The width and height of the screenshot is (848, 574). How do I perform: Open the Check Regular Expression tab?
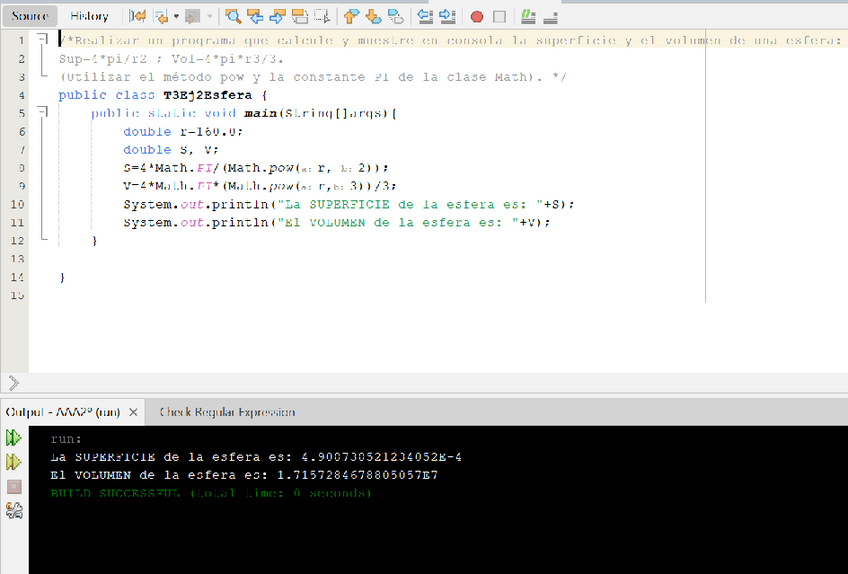coord(227,412)
